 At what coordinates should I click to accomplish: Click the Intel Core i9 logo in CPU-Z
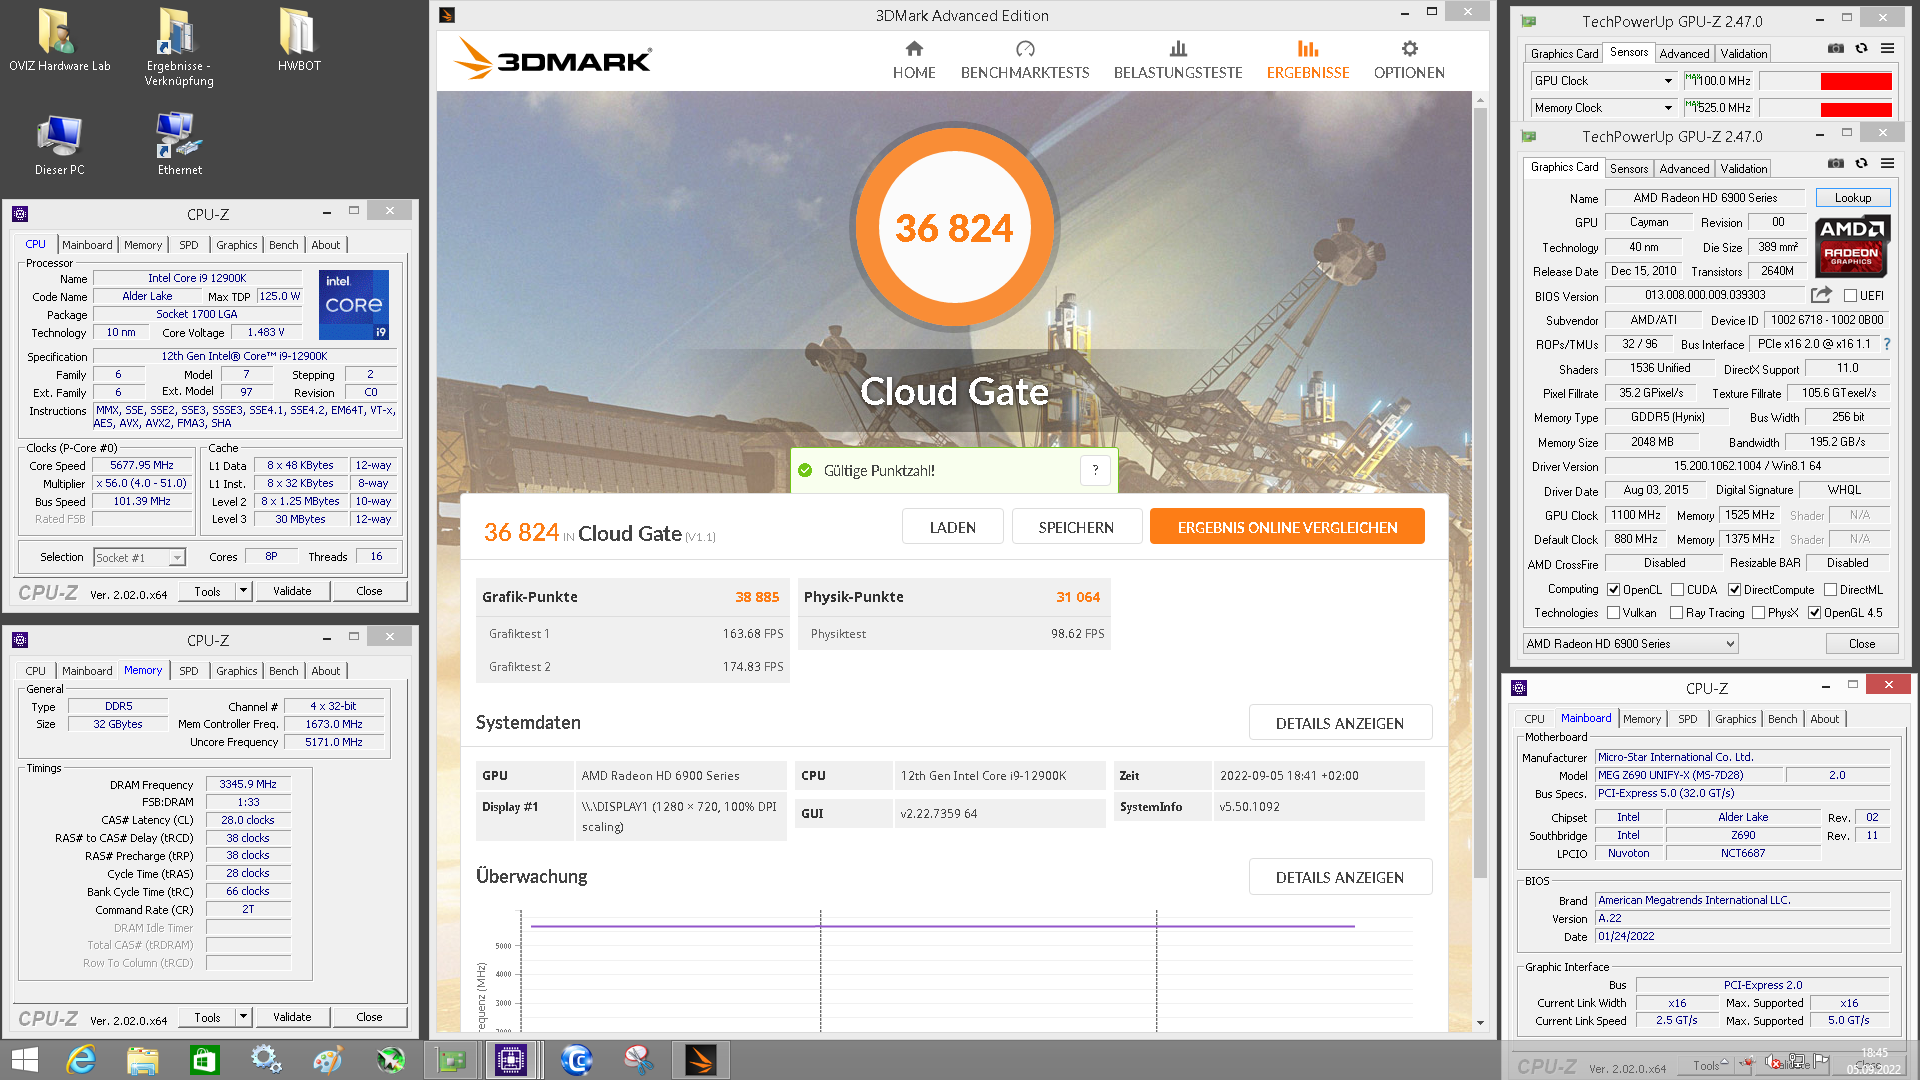[x=354, y=305]
